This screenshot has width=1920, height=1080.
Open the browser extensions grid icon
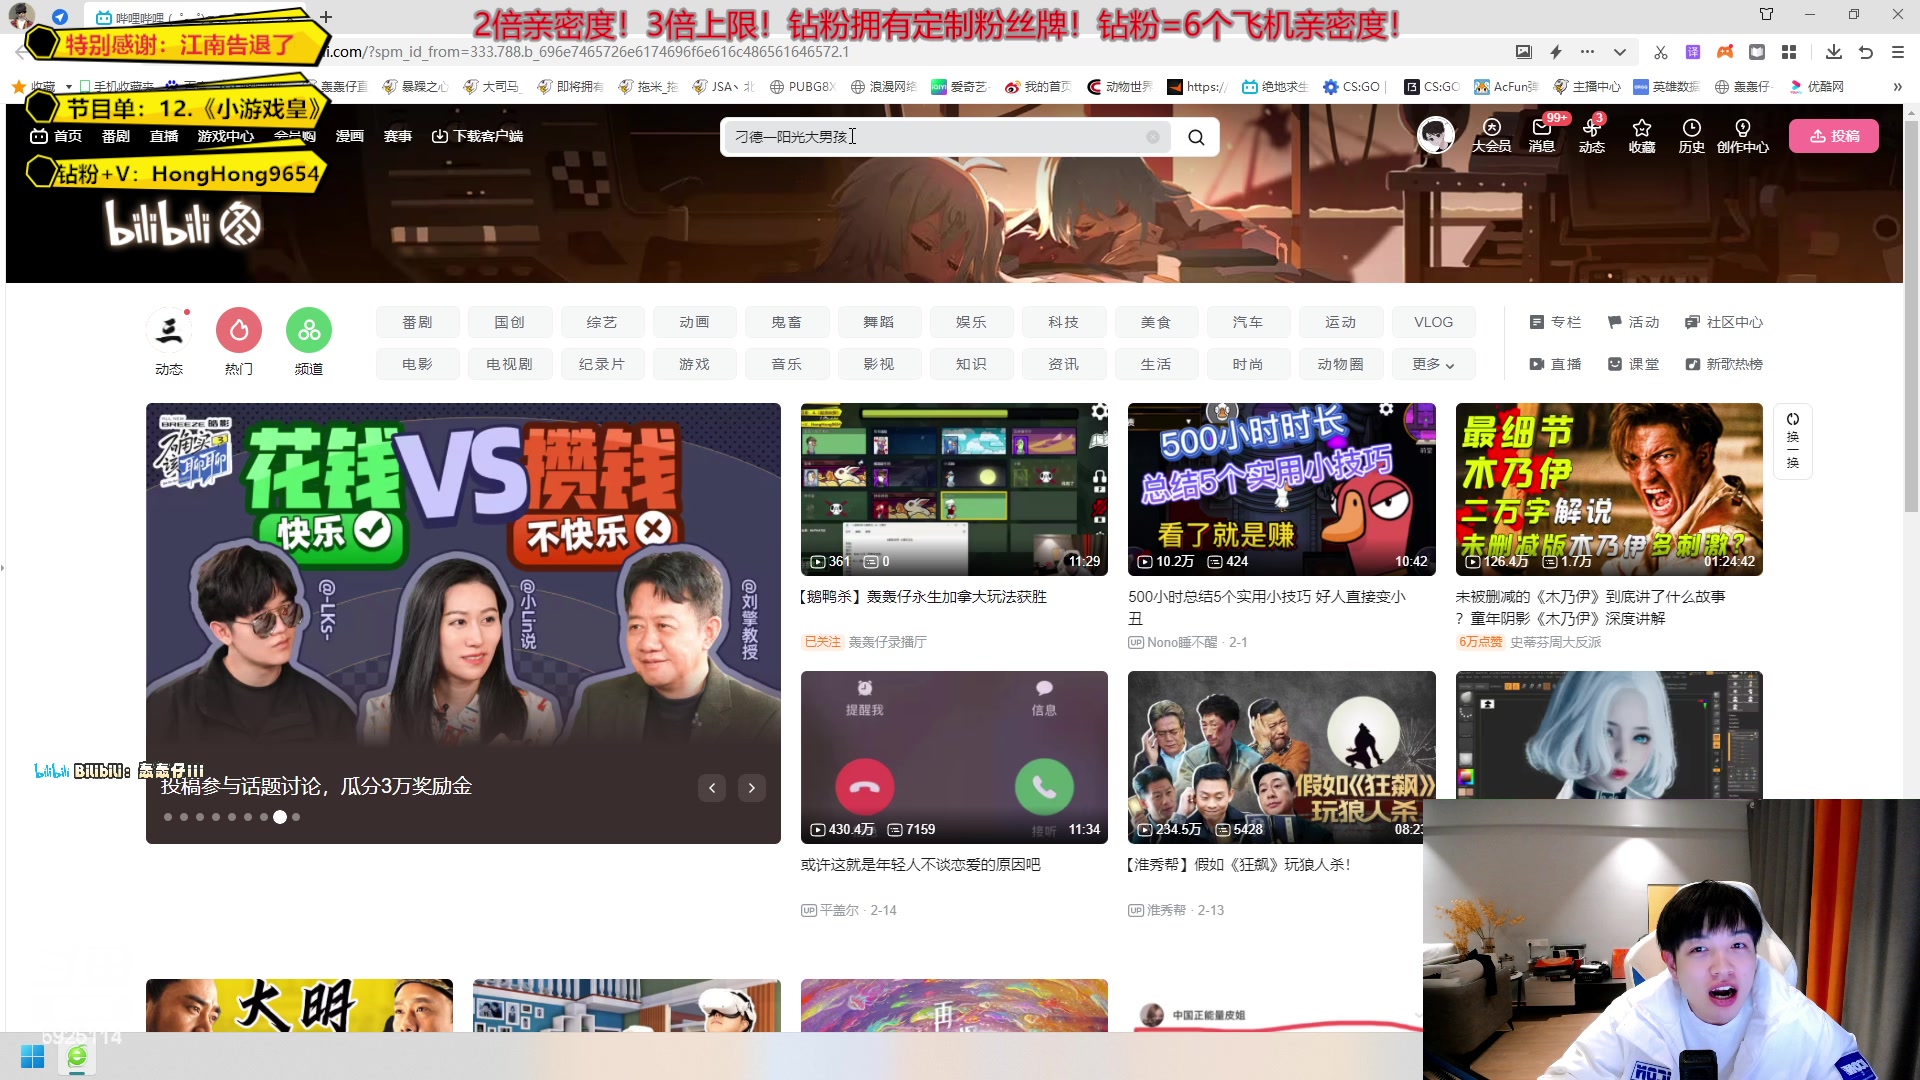pos(1789,52)
